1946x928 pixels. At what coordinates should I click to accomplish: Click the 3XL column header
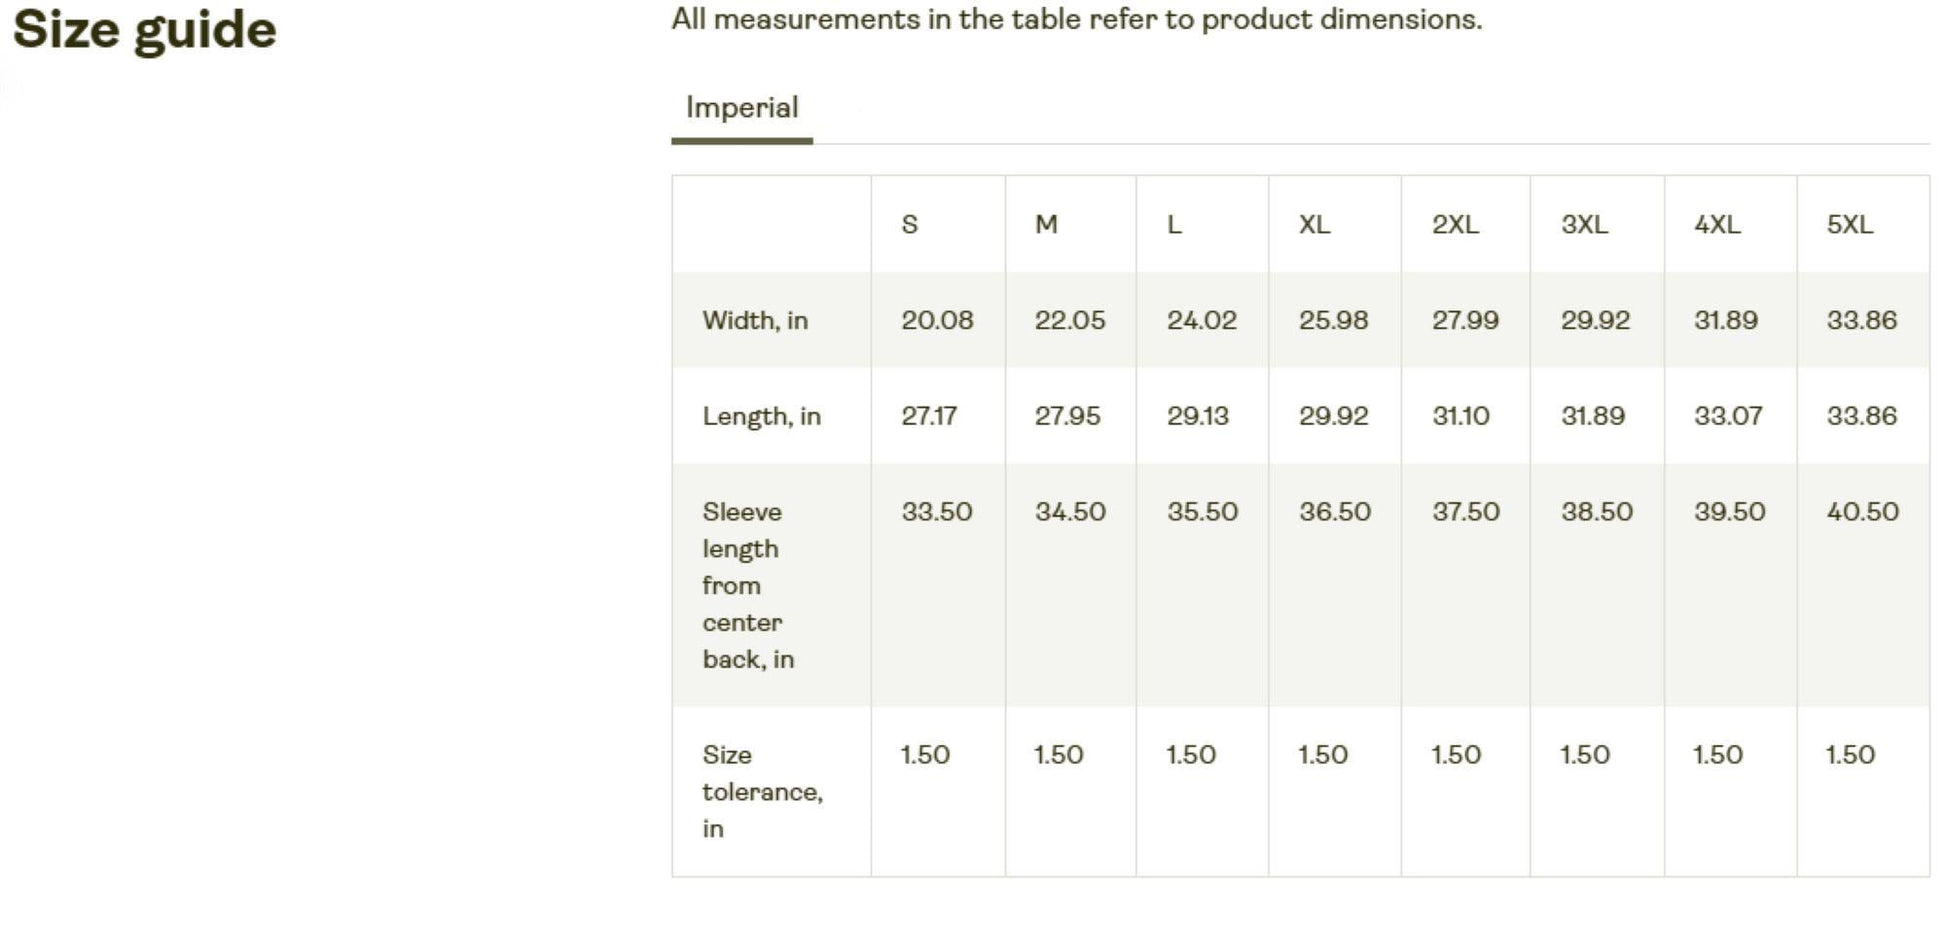pos(1585,224)
